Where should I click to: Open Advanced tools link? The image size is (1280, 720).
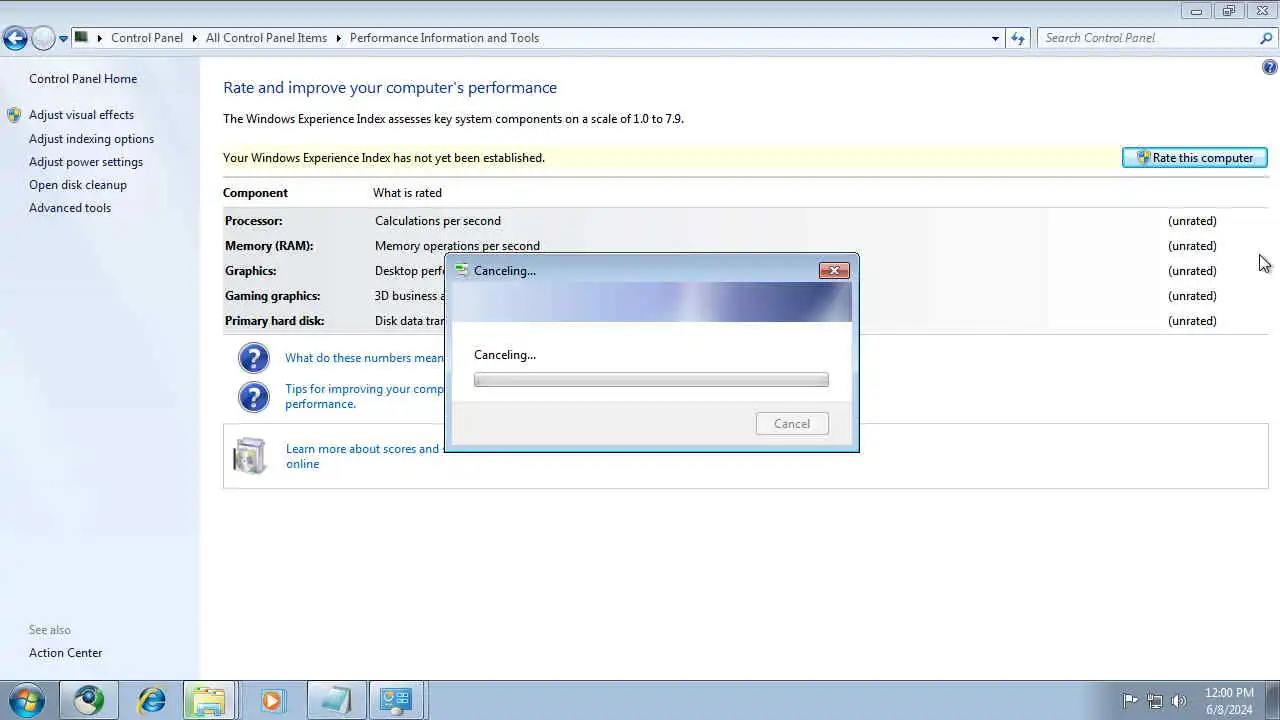coord(70,208)
